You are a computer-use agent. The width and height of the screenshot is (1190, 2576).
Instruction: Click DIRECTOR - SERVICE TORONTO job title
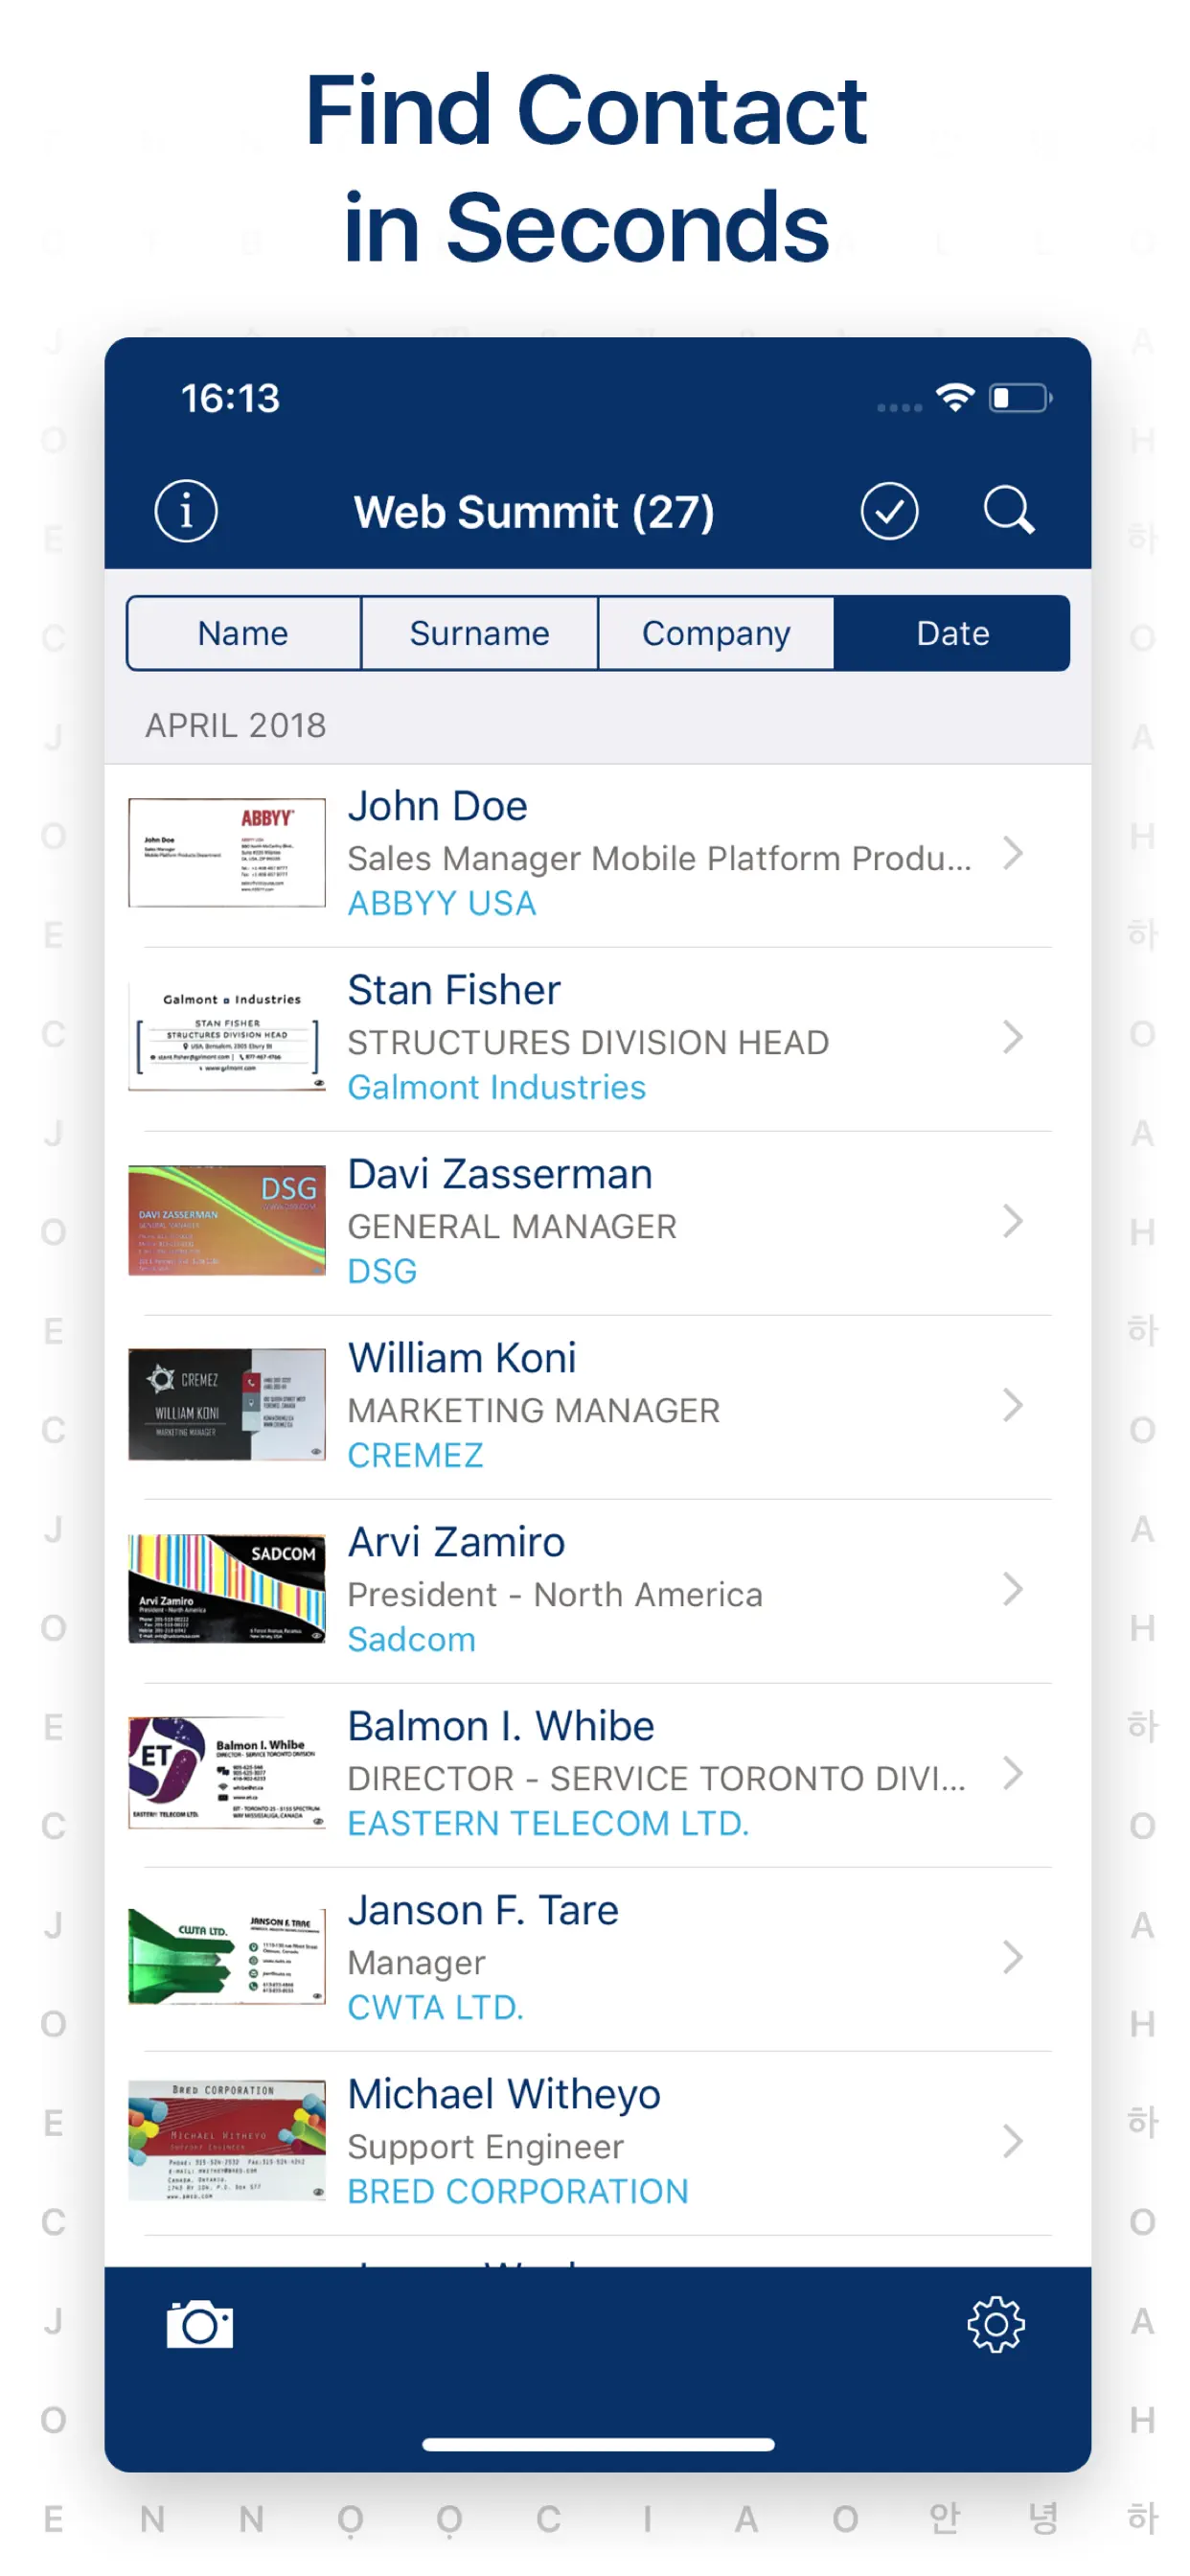coord(656,1778)
